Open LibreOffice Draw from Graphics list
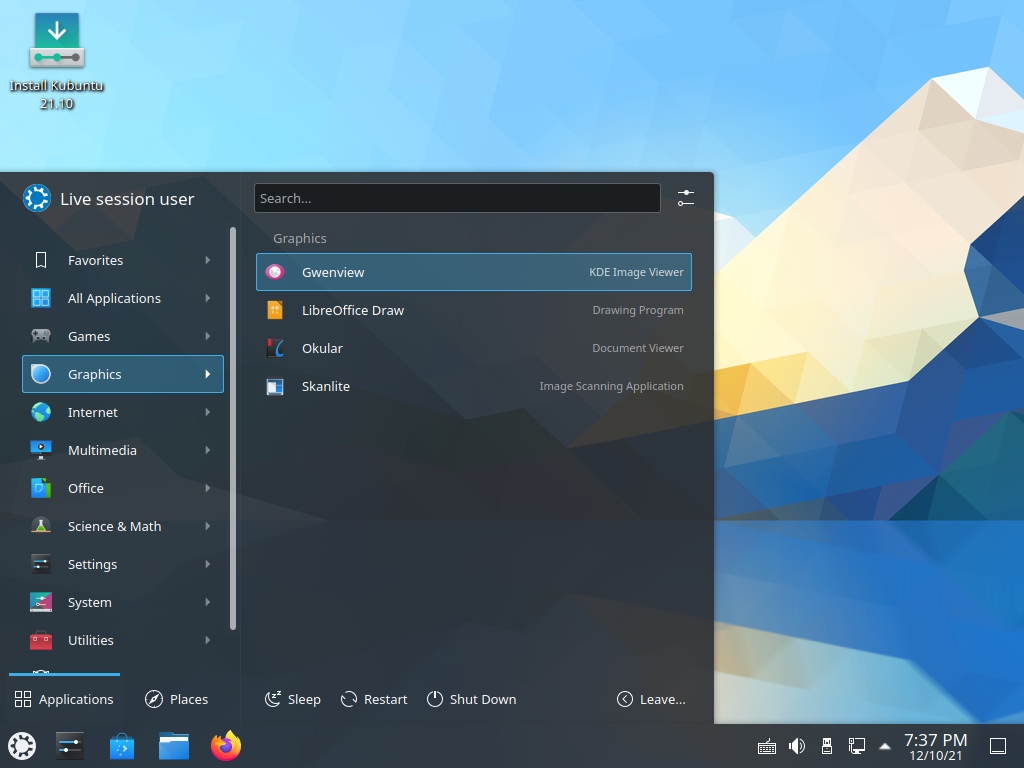This screenshot has height=768, width=1024. (473, 310)
